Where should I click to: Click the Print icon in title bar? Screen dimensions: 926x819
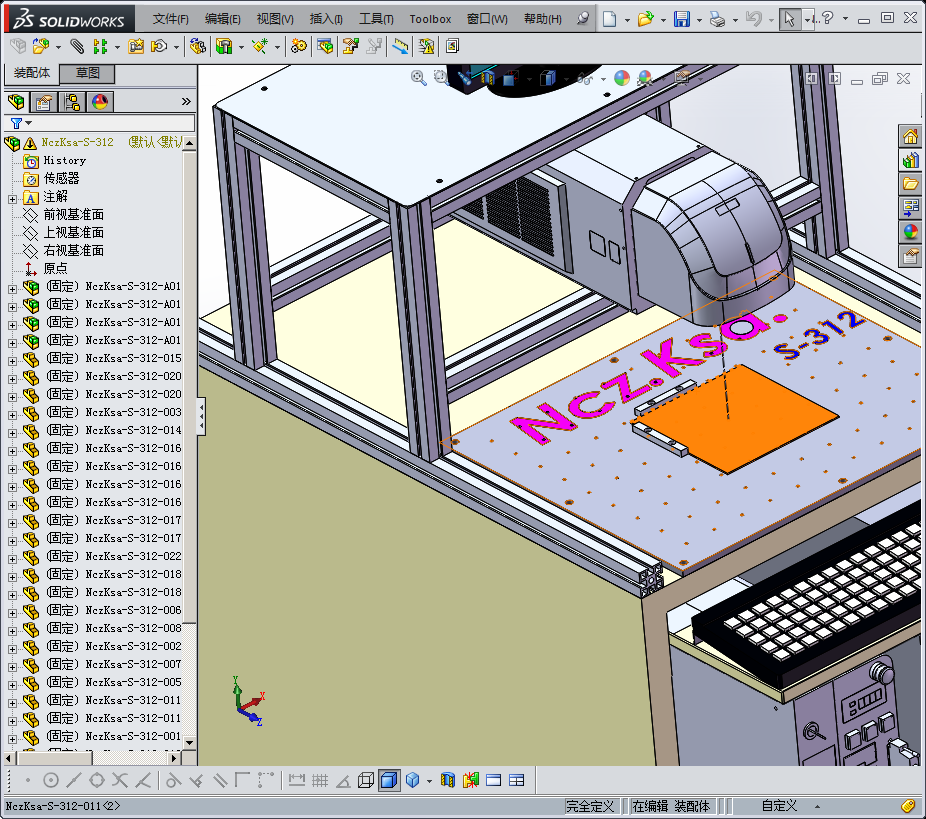tap(717, 19)
